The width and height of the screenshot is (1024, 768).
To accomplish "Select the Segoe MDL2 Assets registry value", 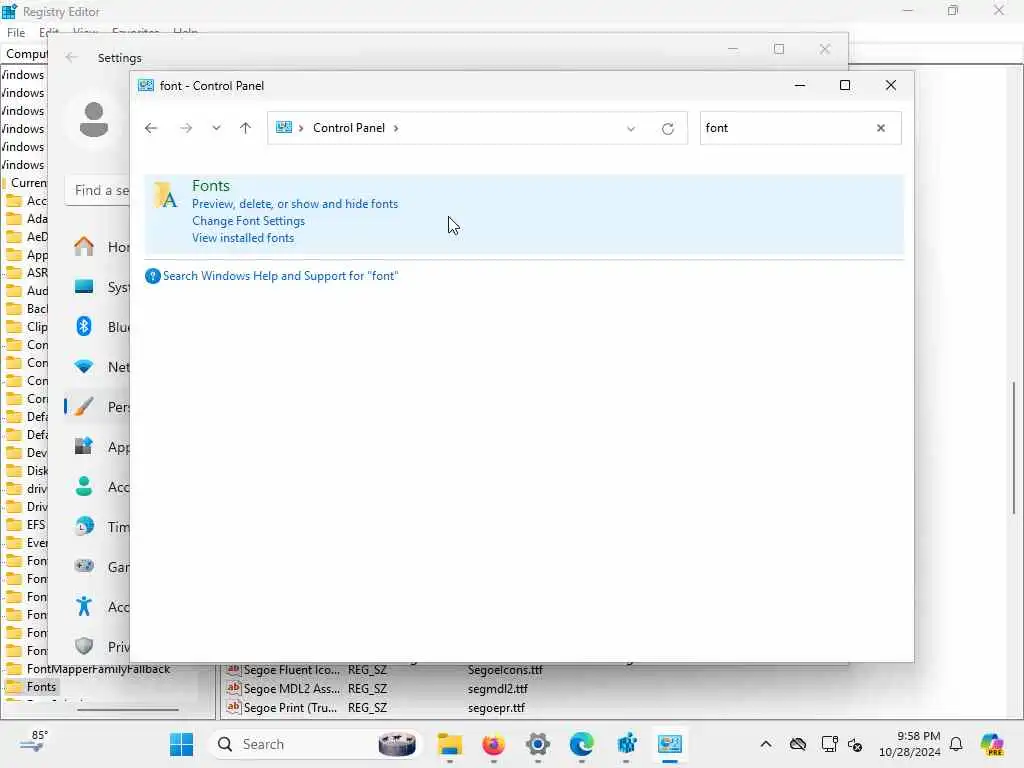I will click(x=291, y=688).
